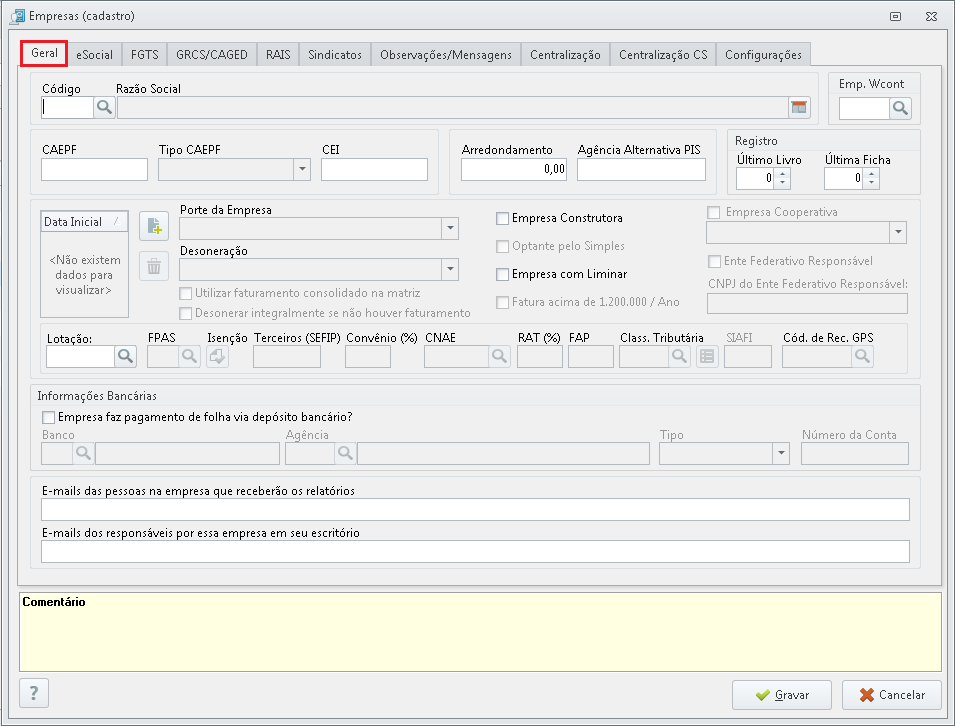Increase Última Ficha value

point(872,173)
